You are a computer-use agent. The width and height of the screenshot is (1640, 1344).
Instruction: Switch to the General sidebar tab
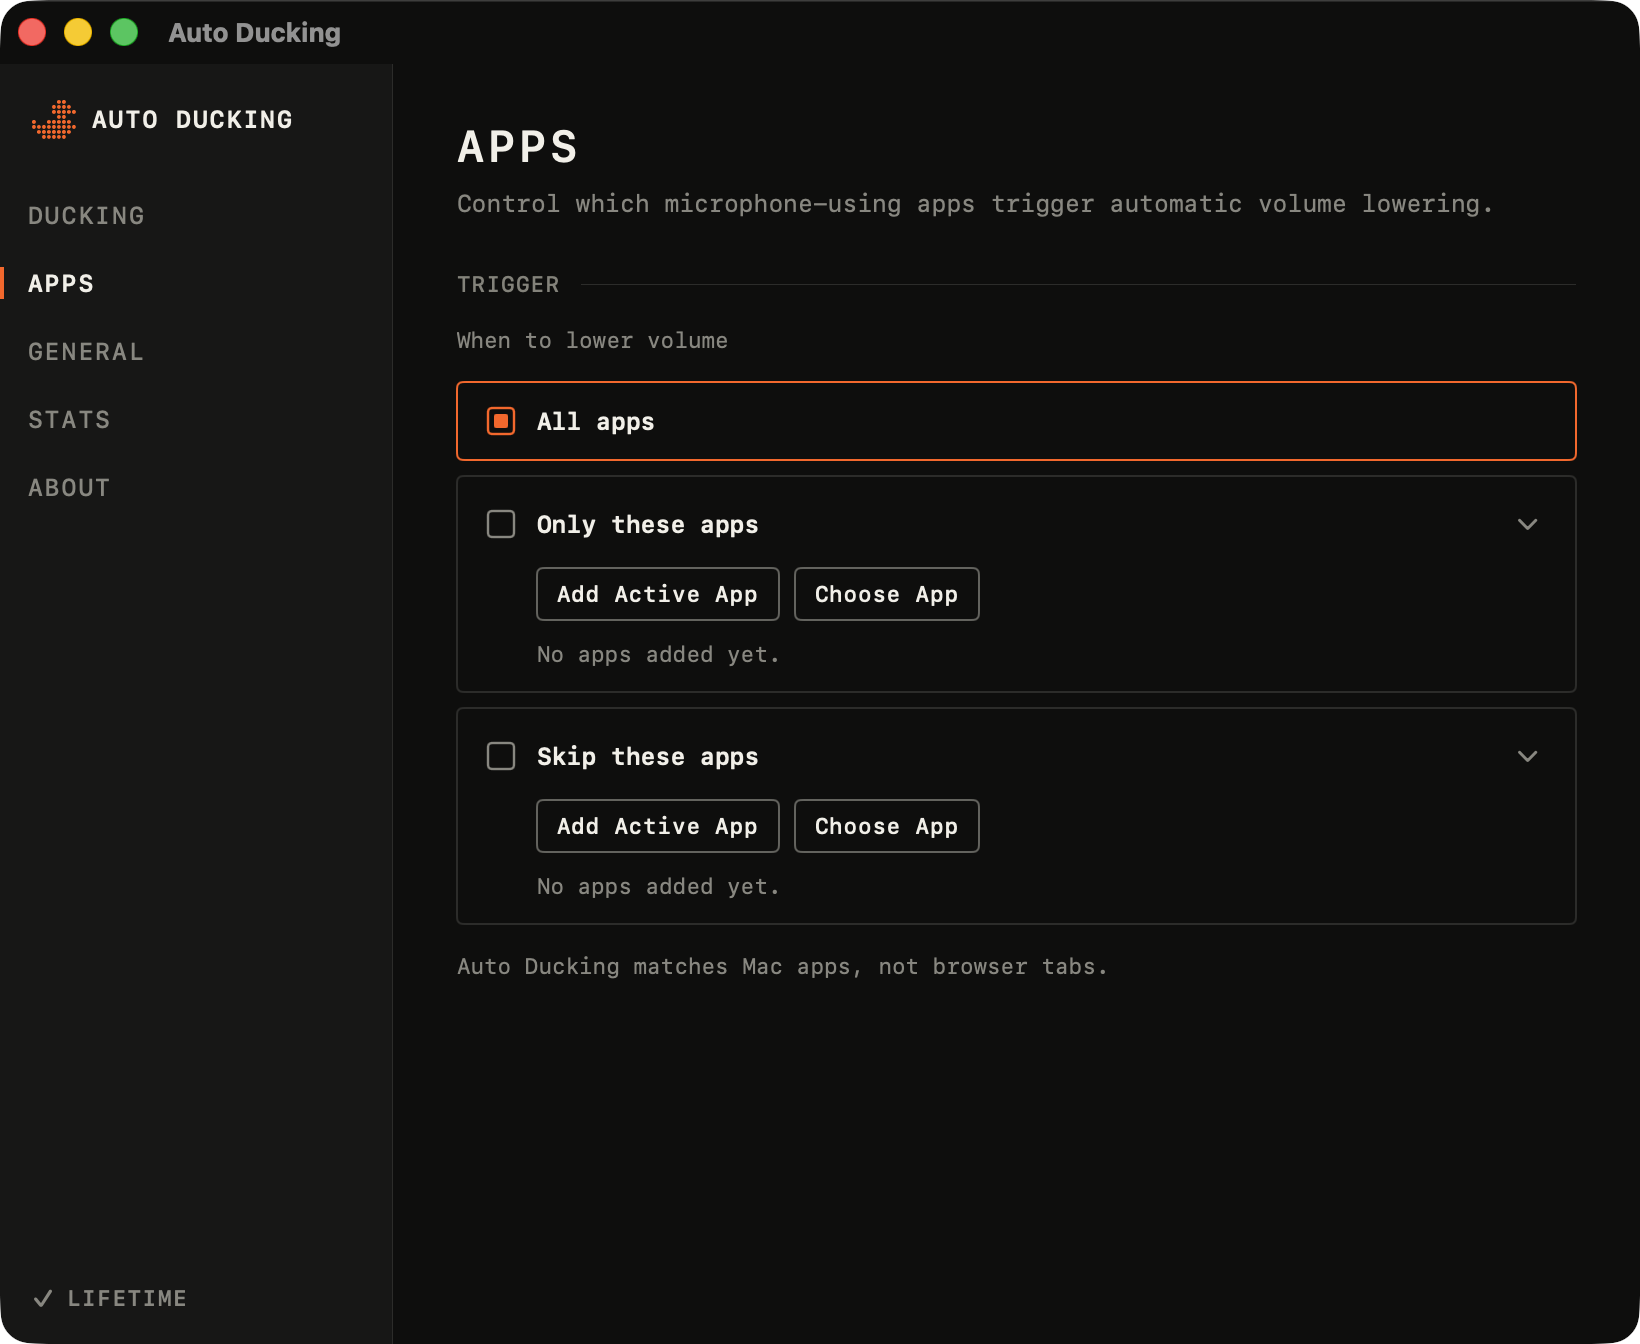[86, 352]
